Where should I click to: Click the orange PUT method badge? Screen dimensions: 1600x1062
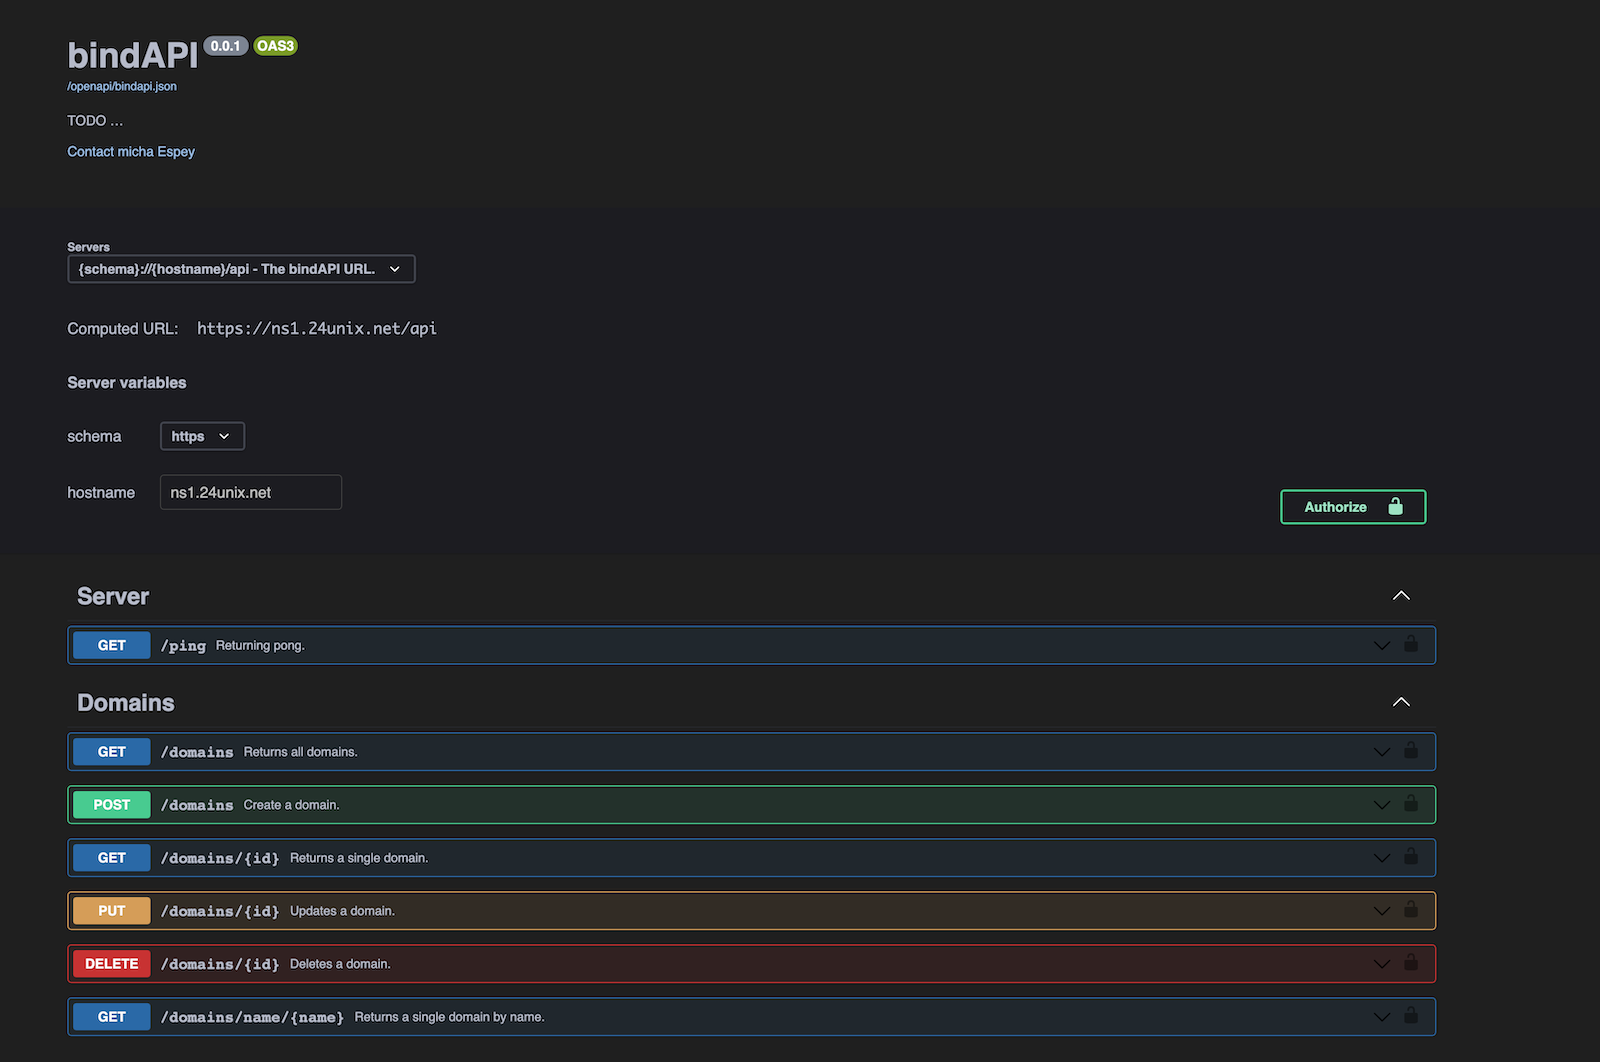pos(112,911)
